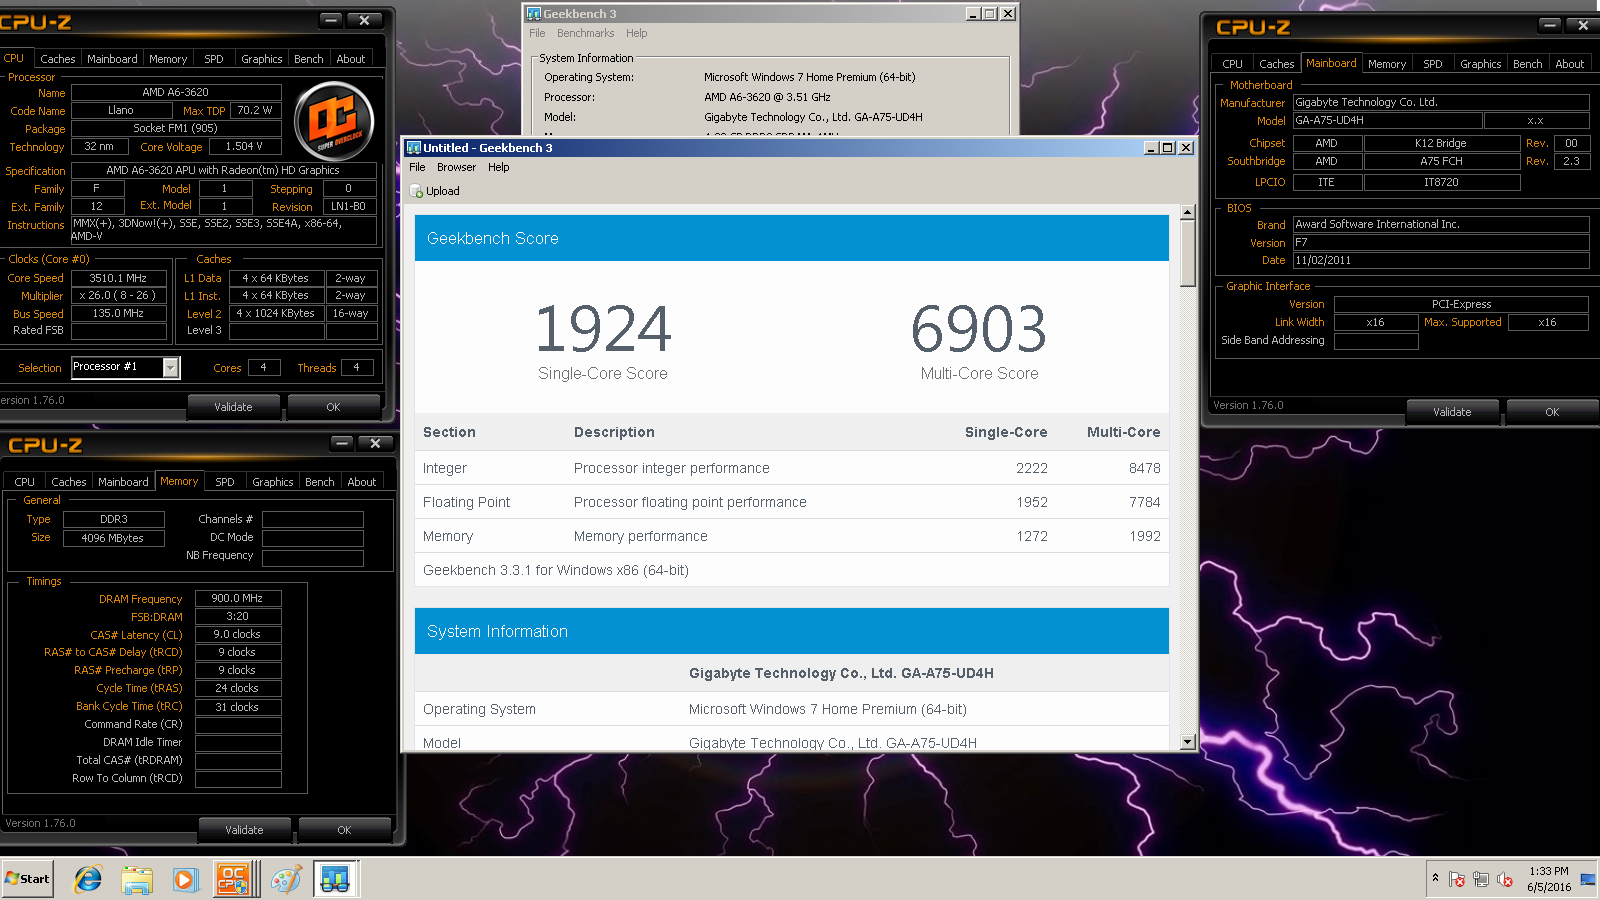Image resolution: width=1600 pixels, height=900 pixels.
Task: Select the Geekbench taskbar icon
Action: pos(335,879)
